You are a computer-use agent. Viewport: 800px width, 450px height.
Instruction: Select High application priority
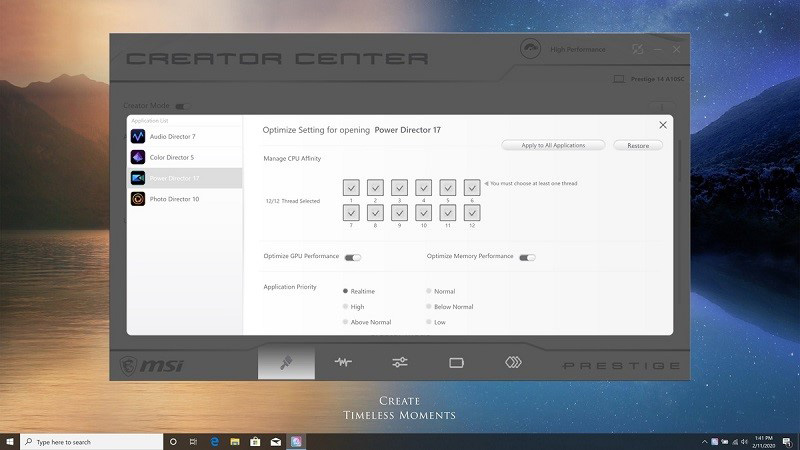(x=345, y=306)
